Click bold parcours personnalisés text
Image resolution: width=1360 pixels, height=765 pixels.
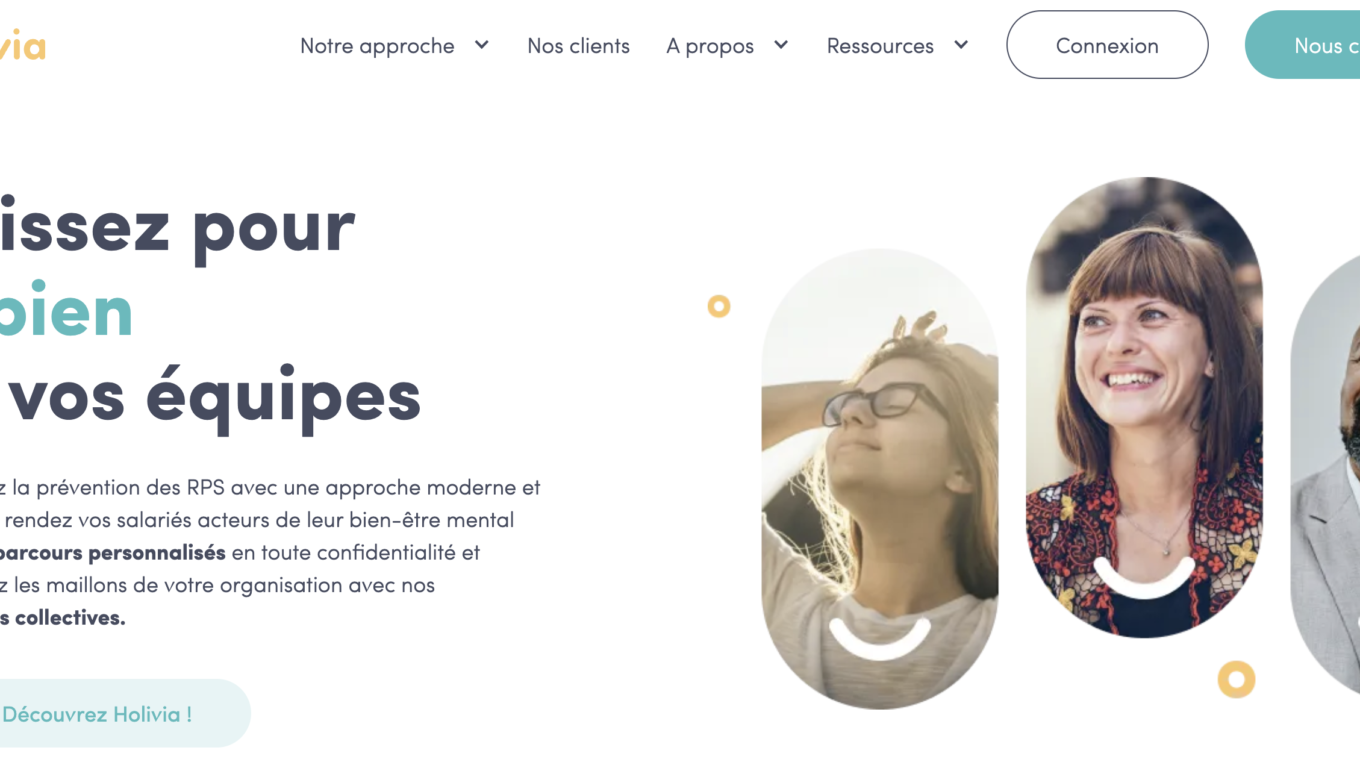click(113, 553)
